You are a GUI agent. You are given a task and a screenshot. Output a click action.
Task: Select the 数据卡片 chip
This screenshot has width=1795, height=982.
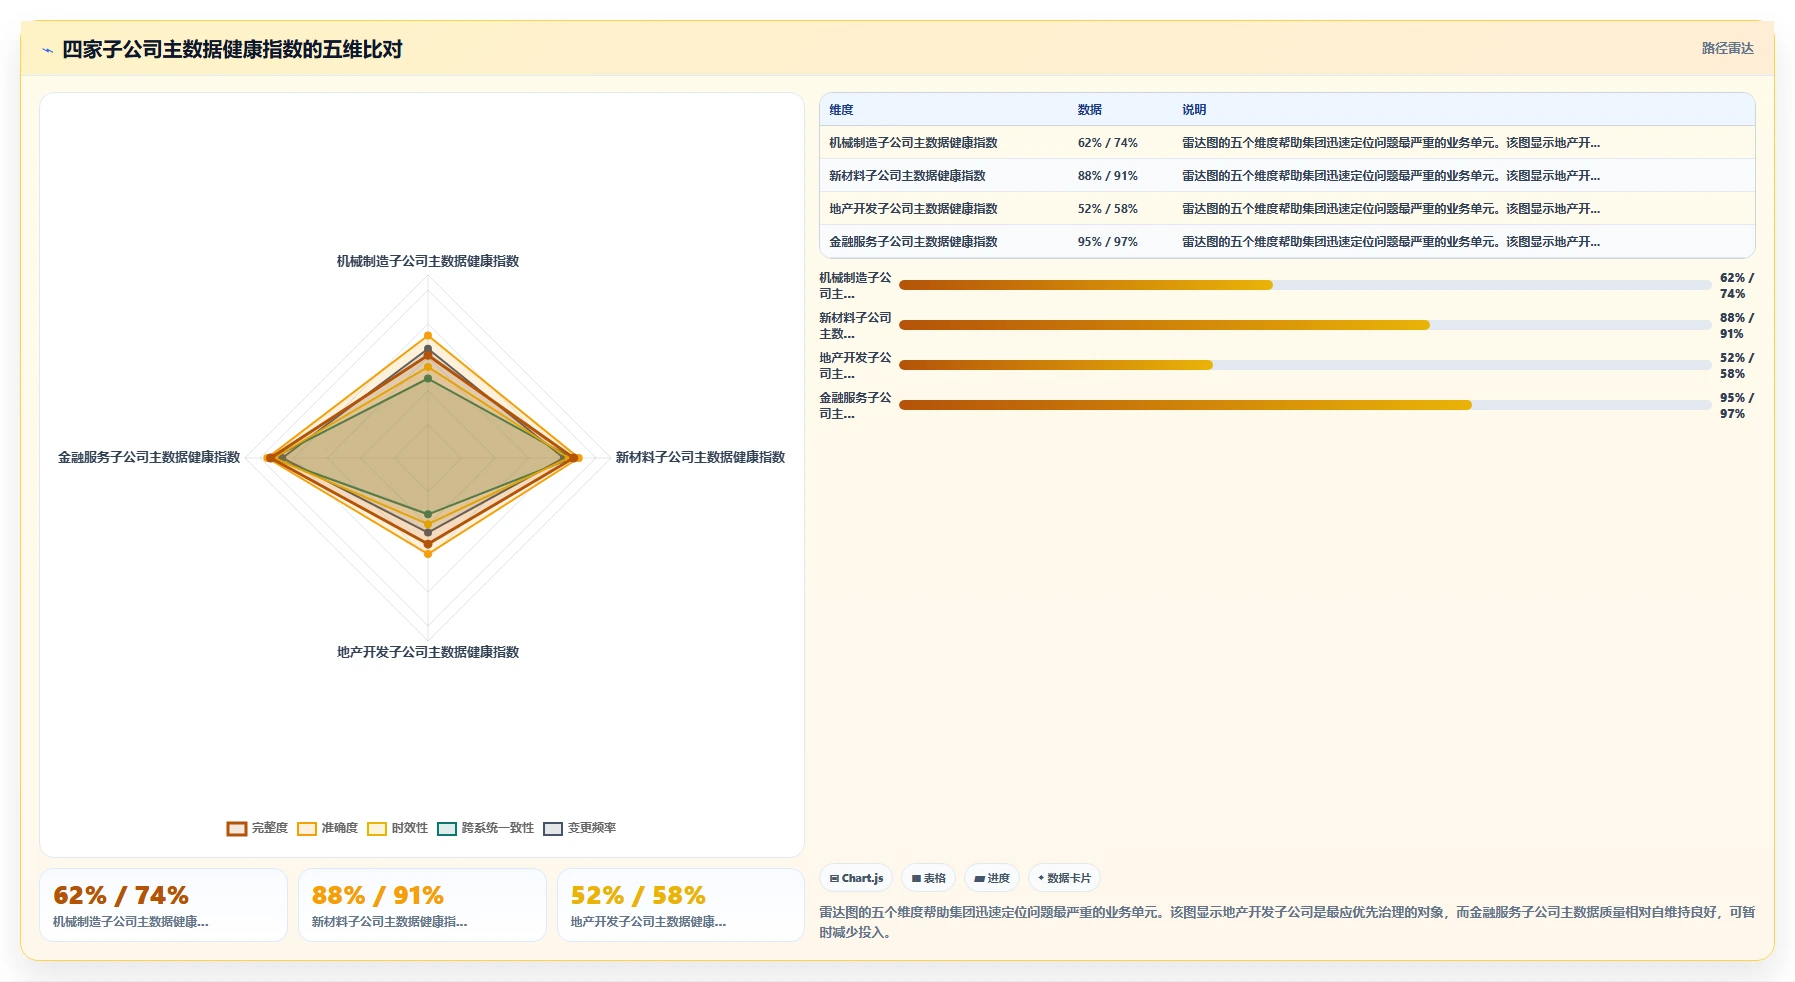[x=1064, y=878]
